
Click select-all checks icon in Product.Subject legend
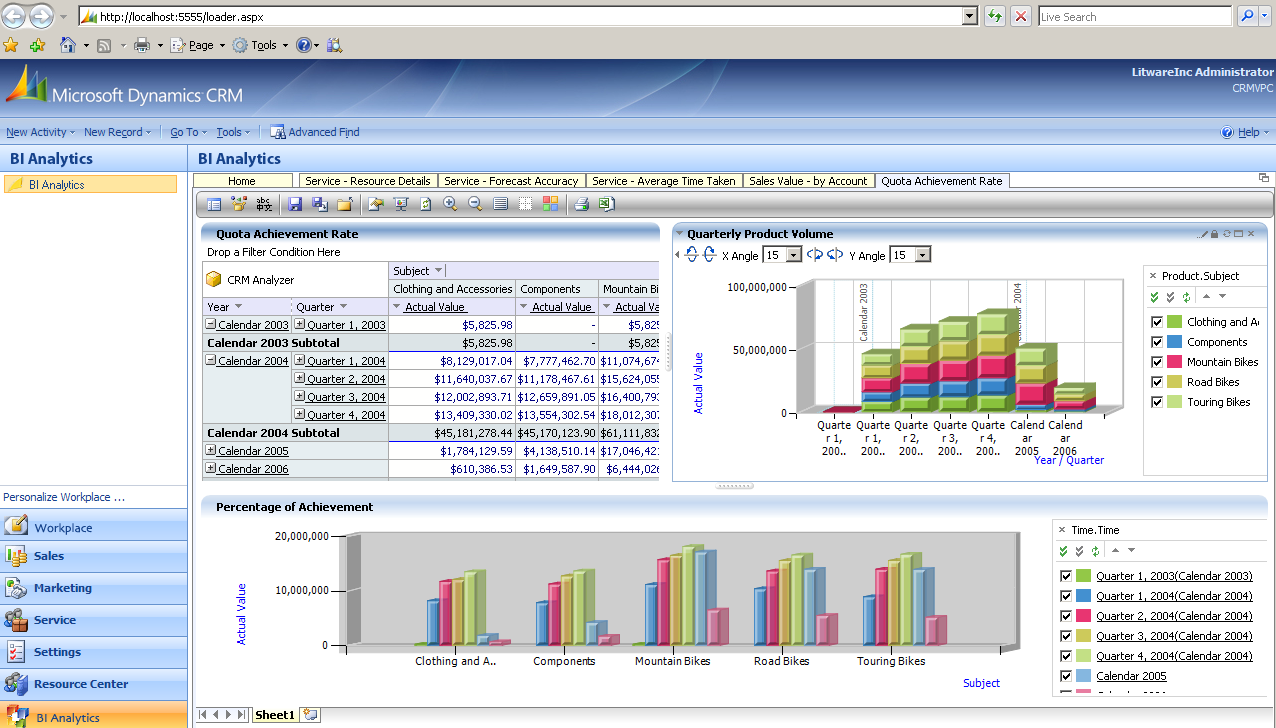(x=1154, y=297)
